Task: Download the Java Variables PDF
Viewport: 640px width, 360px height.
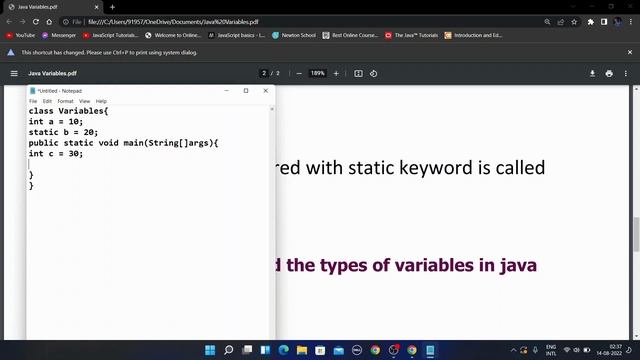Action: pyautogui.click(x=592, y=73)
